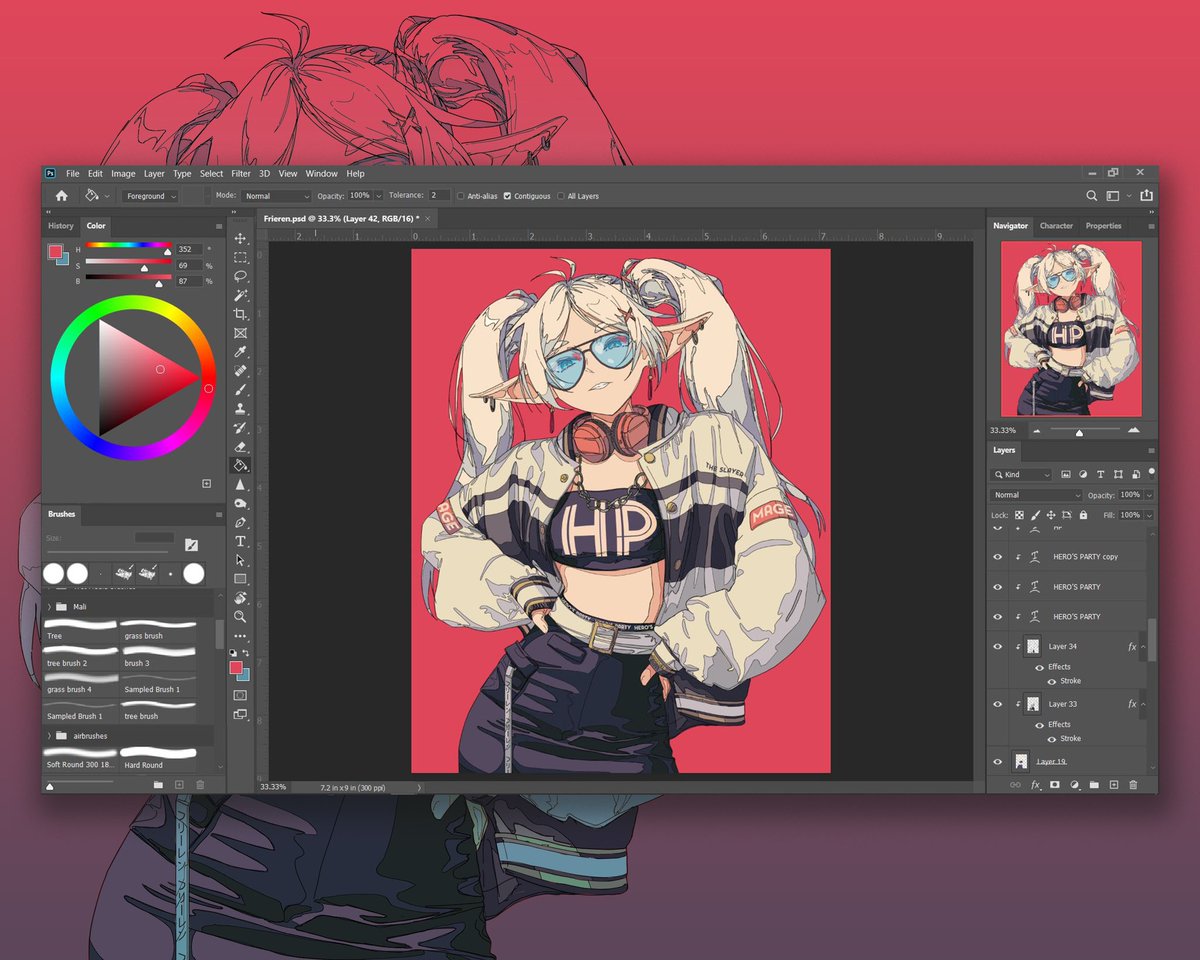Open the Image menu
Image resolution: width=1200 pixels, height=960 pixels.
123,174
